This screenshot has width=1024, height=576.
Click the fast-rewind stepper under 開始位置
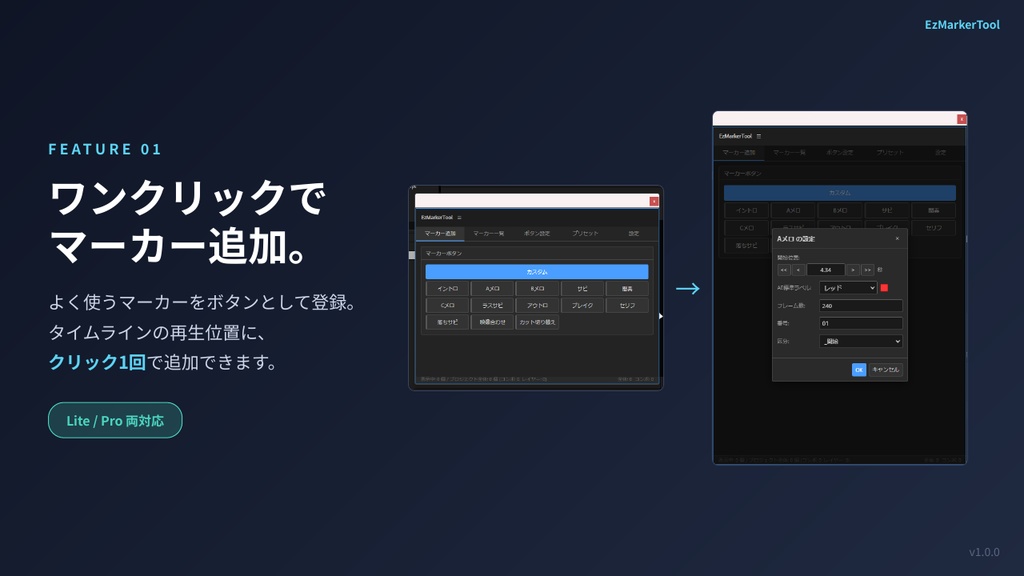point(784,270)
